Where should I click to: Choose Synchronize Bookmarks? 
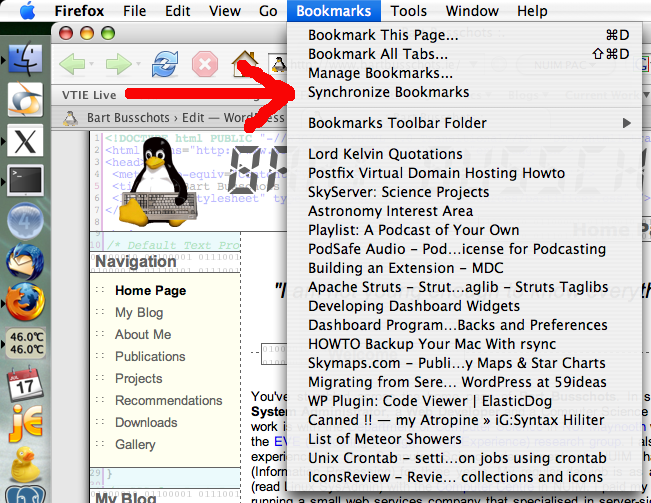coord(465,92)
